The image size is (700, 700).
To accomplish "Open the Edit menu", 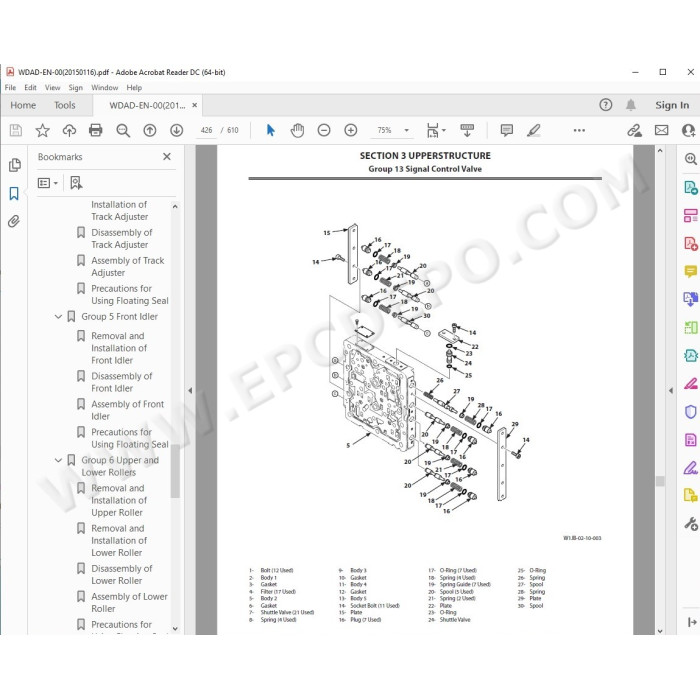I will point(30,88).
